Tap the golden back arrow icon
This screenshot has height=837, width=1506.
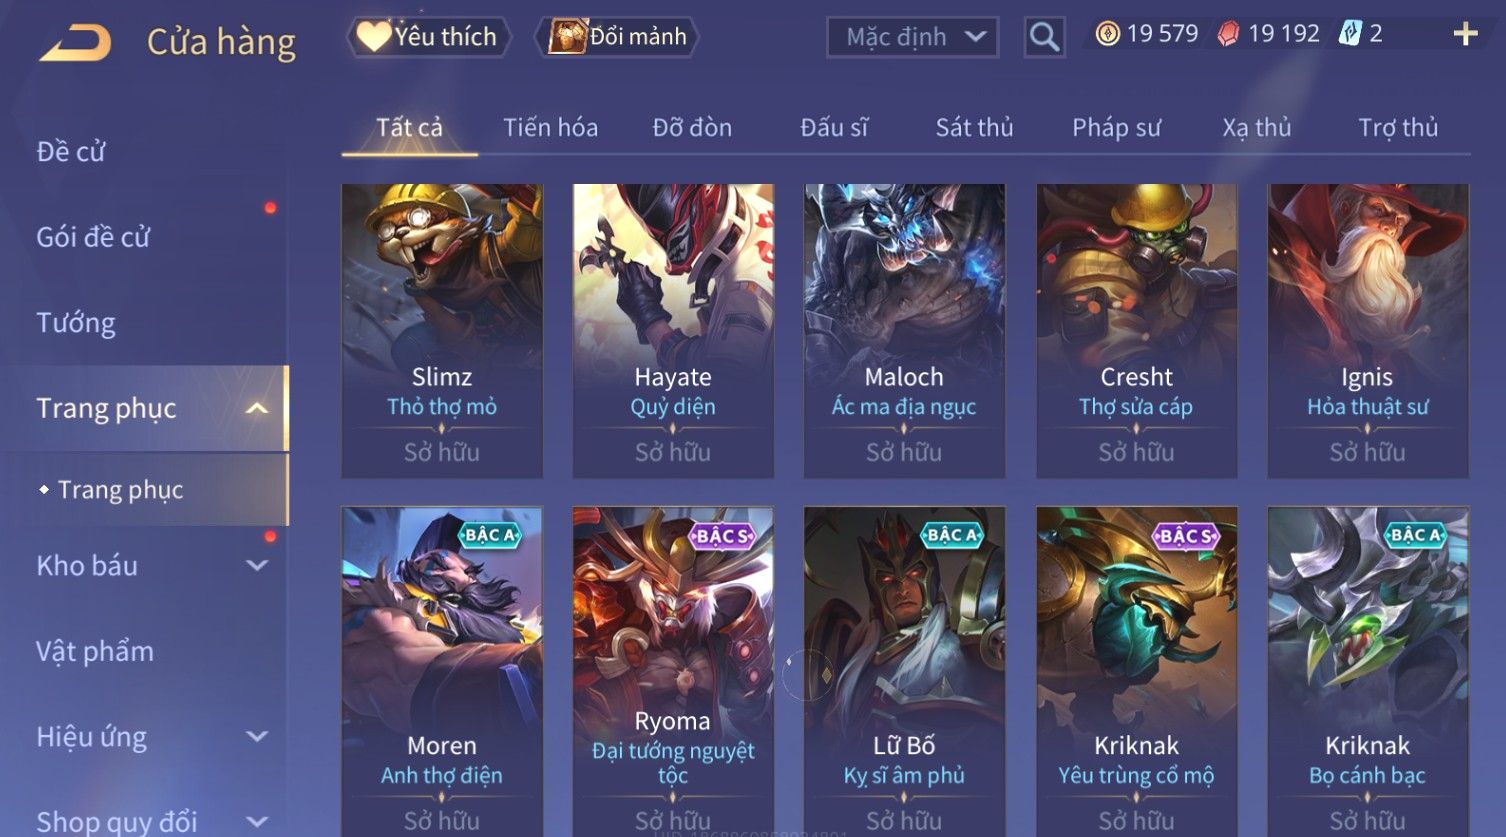pyautogui.click(x=75, y=43)
